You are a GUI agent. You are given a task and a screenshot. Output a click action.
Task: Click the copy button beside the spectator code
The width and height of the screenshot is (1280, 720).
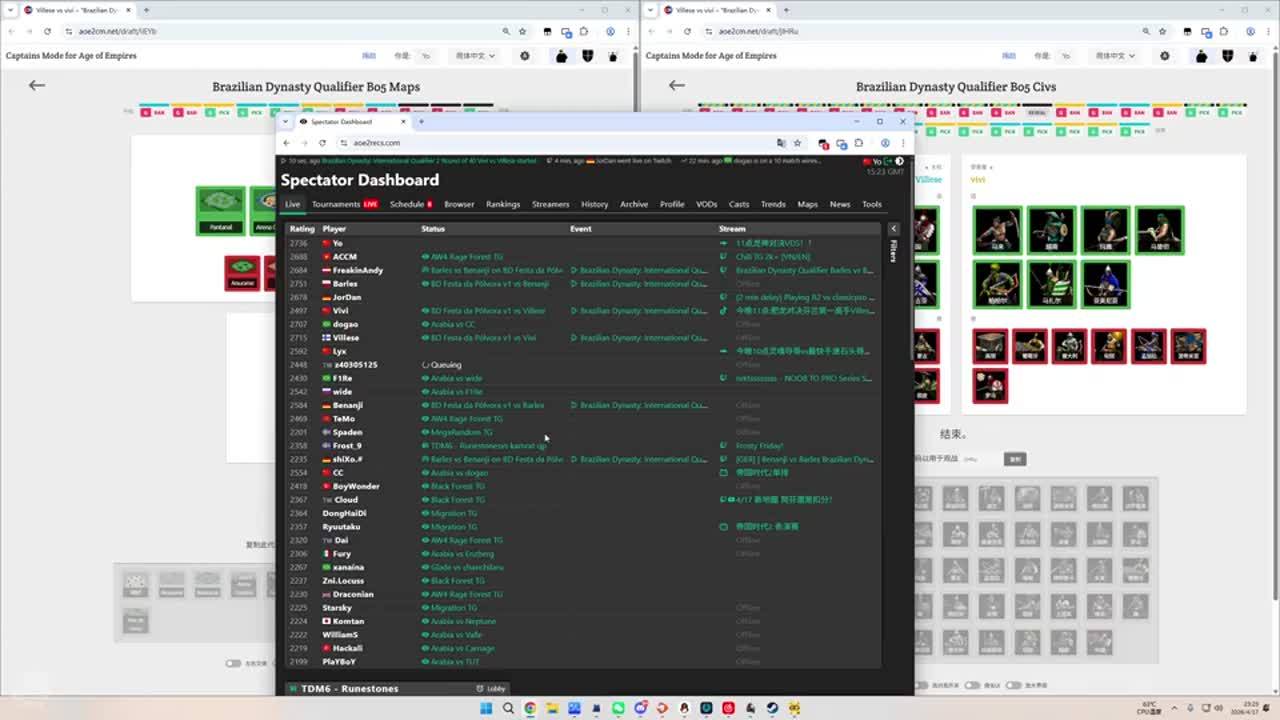click(1015, 459)
